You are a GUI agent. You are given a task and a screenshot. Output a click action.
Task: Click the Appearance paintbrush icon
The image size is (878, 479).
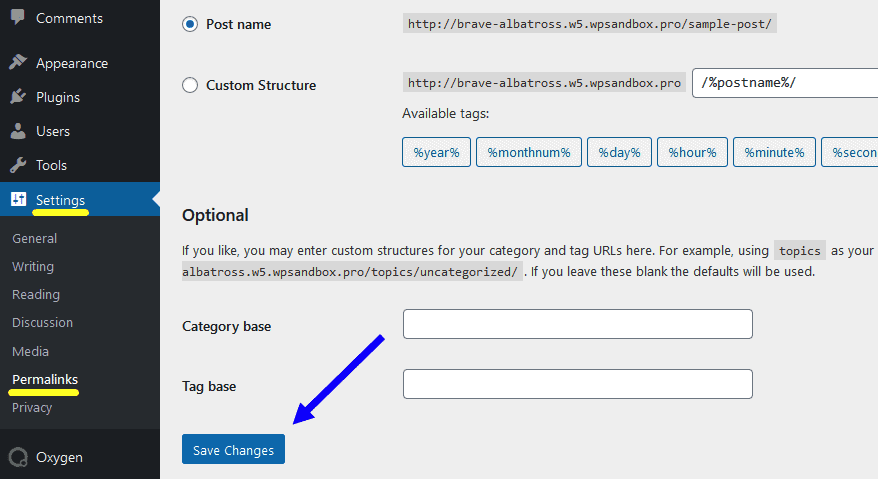pyautogui.click(x=18, y=63)
